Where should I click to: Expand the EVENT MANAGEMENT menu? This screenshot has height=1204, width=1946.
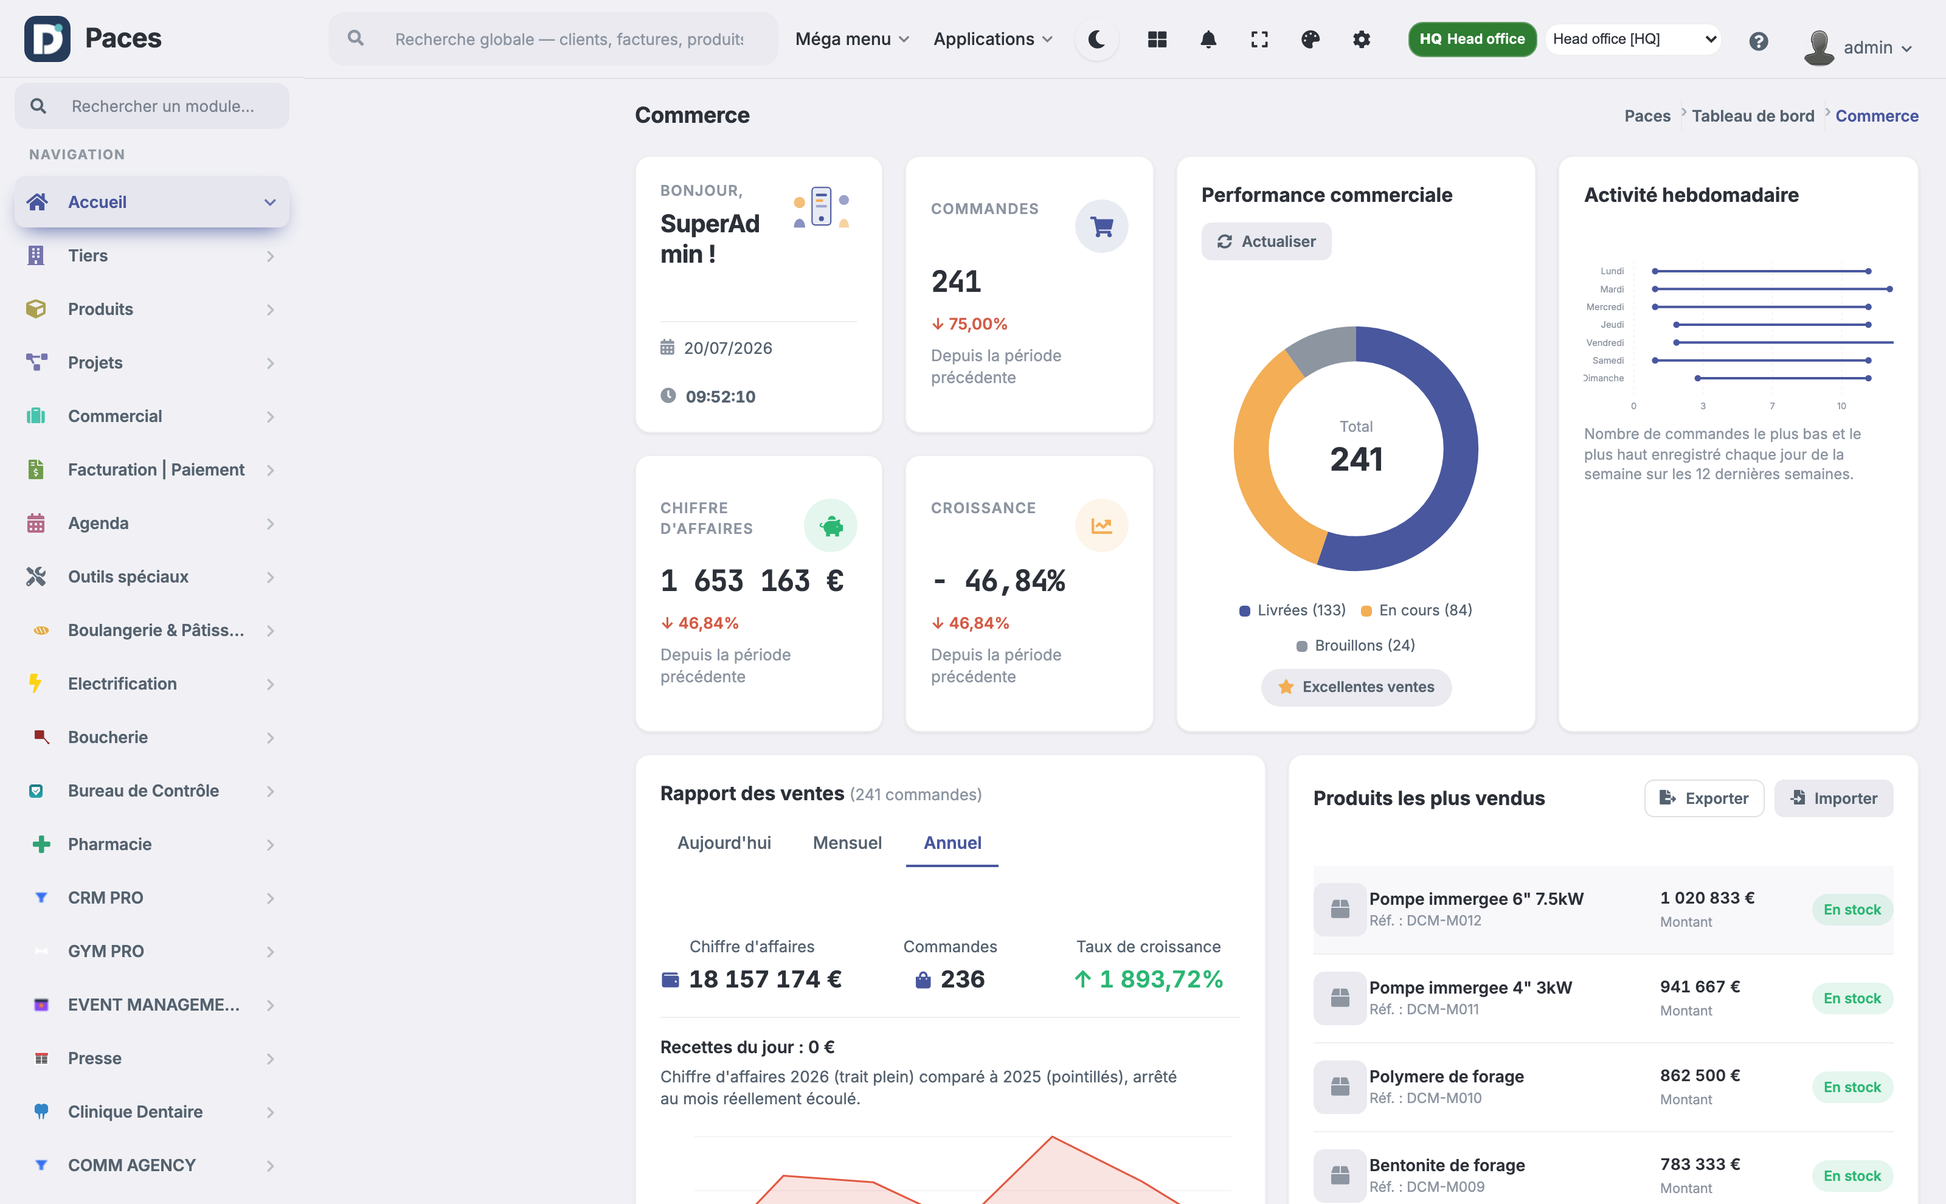(152, 1004)
